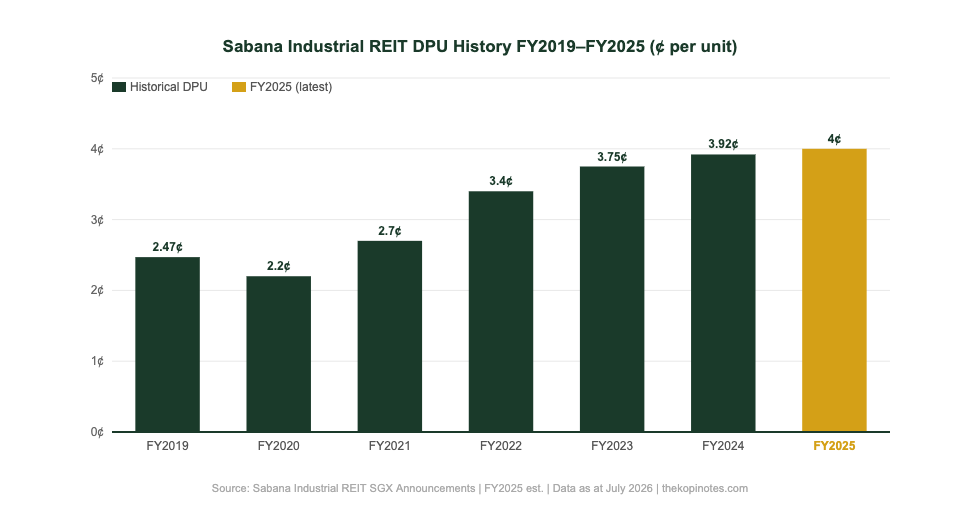Viewport: 960px width, 520px height.
Task: Click the 0¢ y-axis tick label
Action: [97, 432]
